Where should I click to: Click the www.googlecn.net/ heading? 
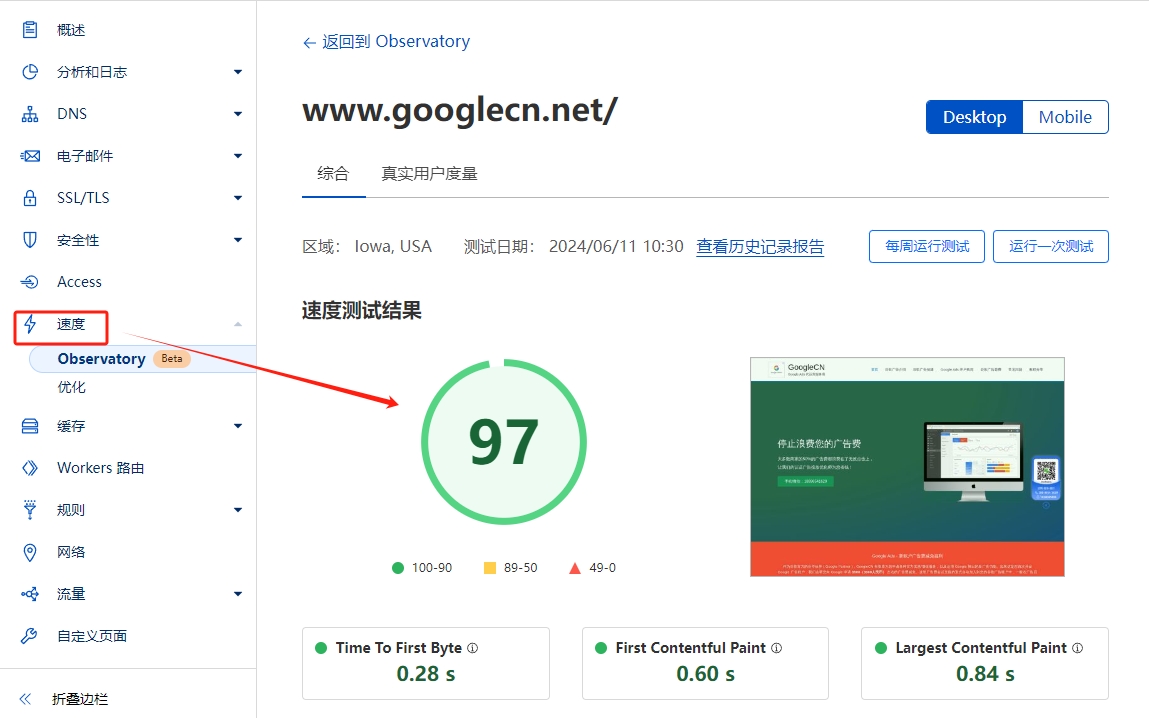coord(460,110)
